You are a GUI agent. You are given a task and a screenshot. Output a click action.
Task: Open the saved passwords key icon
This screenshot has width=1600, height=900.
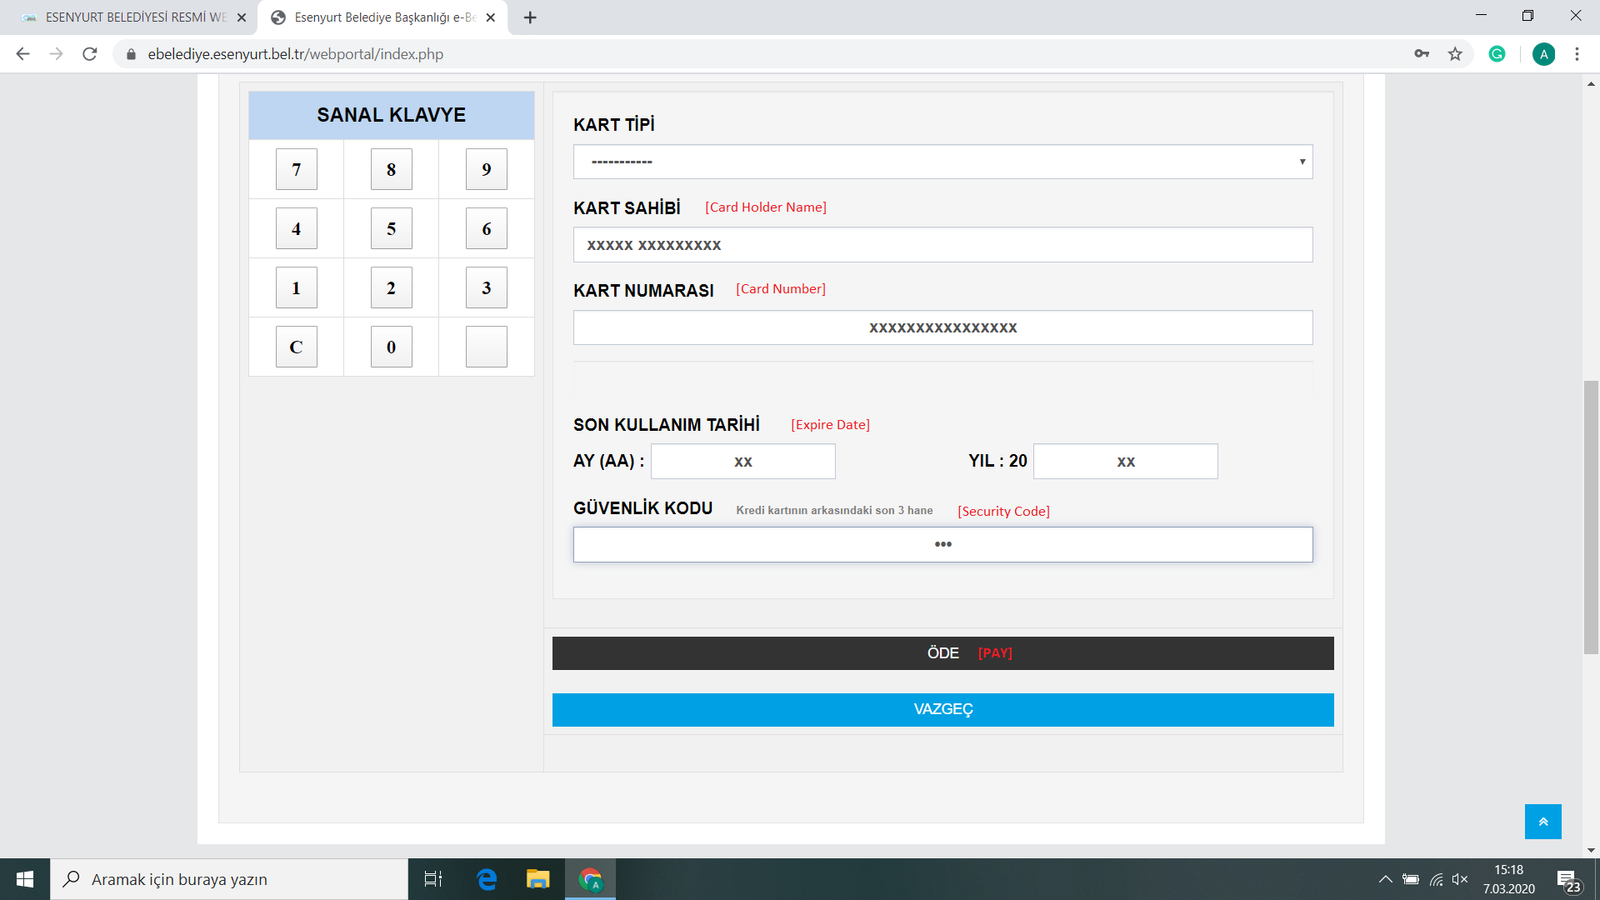(x=1421, y=54)
